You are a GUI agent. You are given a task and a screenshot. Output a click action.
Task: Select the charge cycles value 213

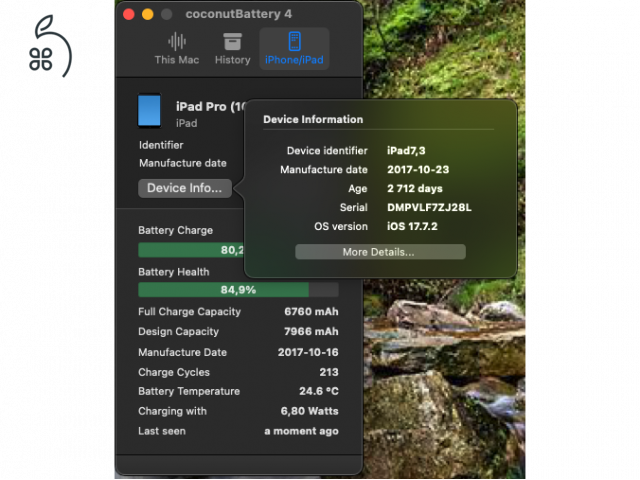(329, 372)
